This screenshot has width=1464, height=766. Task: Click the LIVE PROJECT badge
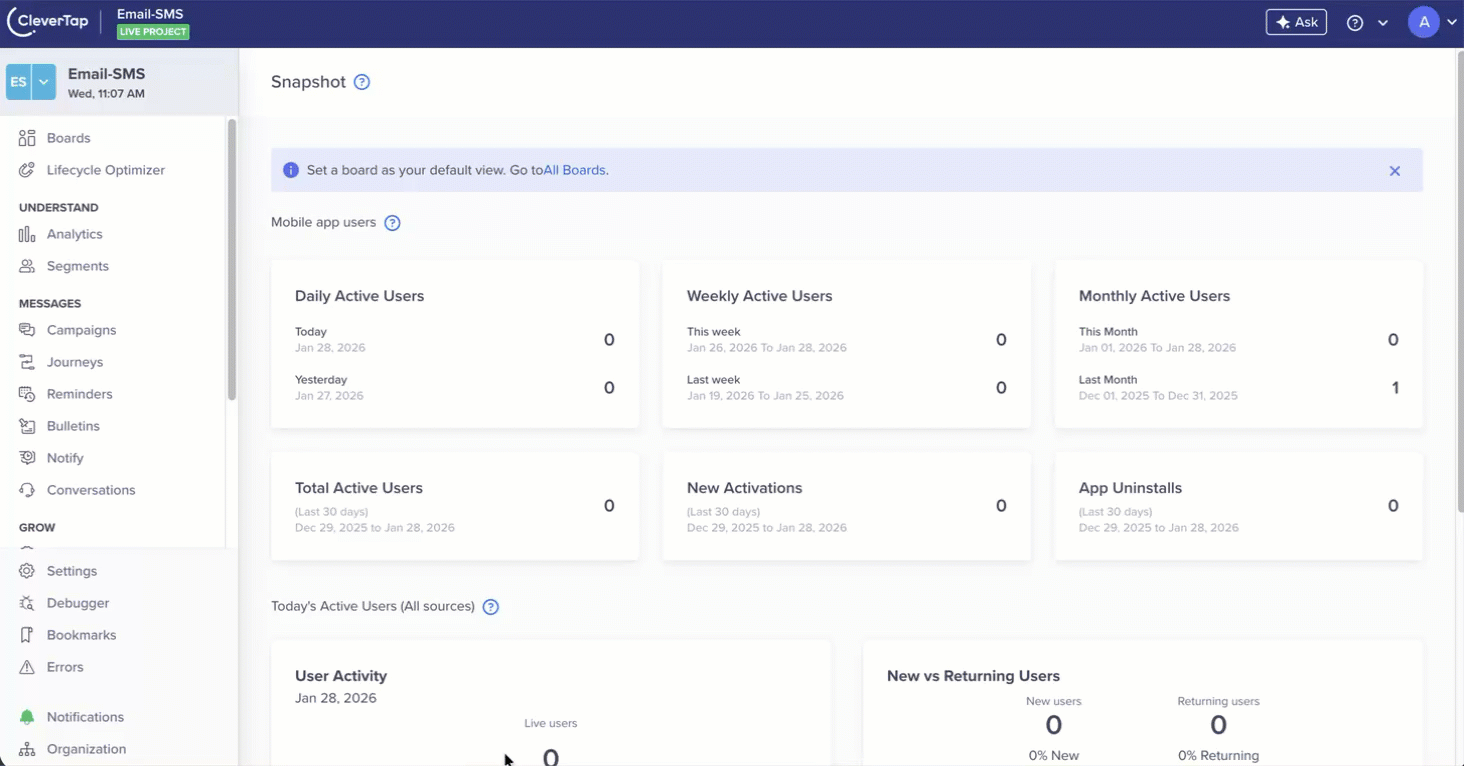[153, 32]
